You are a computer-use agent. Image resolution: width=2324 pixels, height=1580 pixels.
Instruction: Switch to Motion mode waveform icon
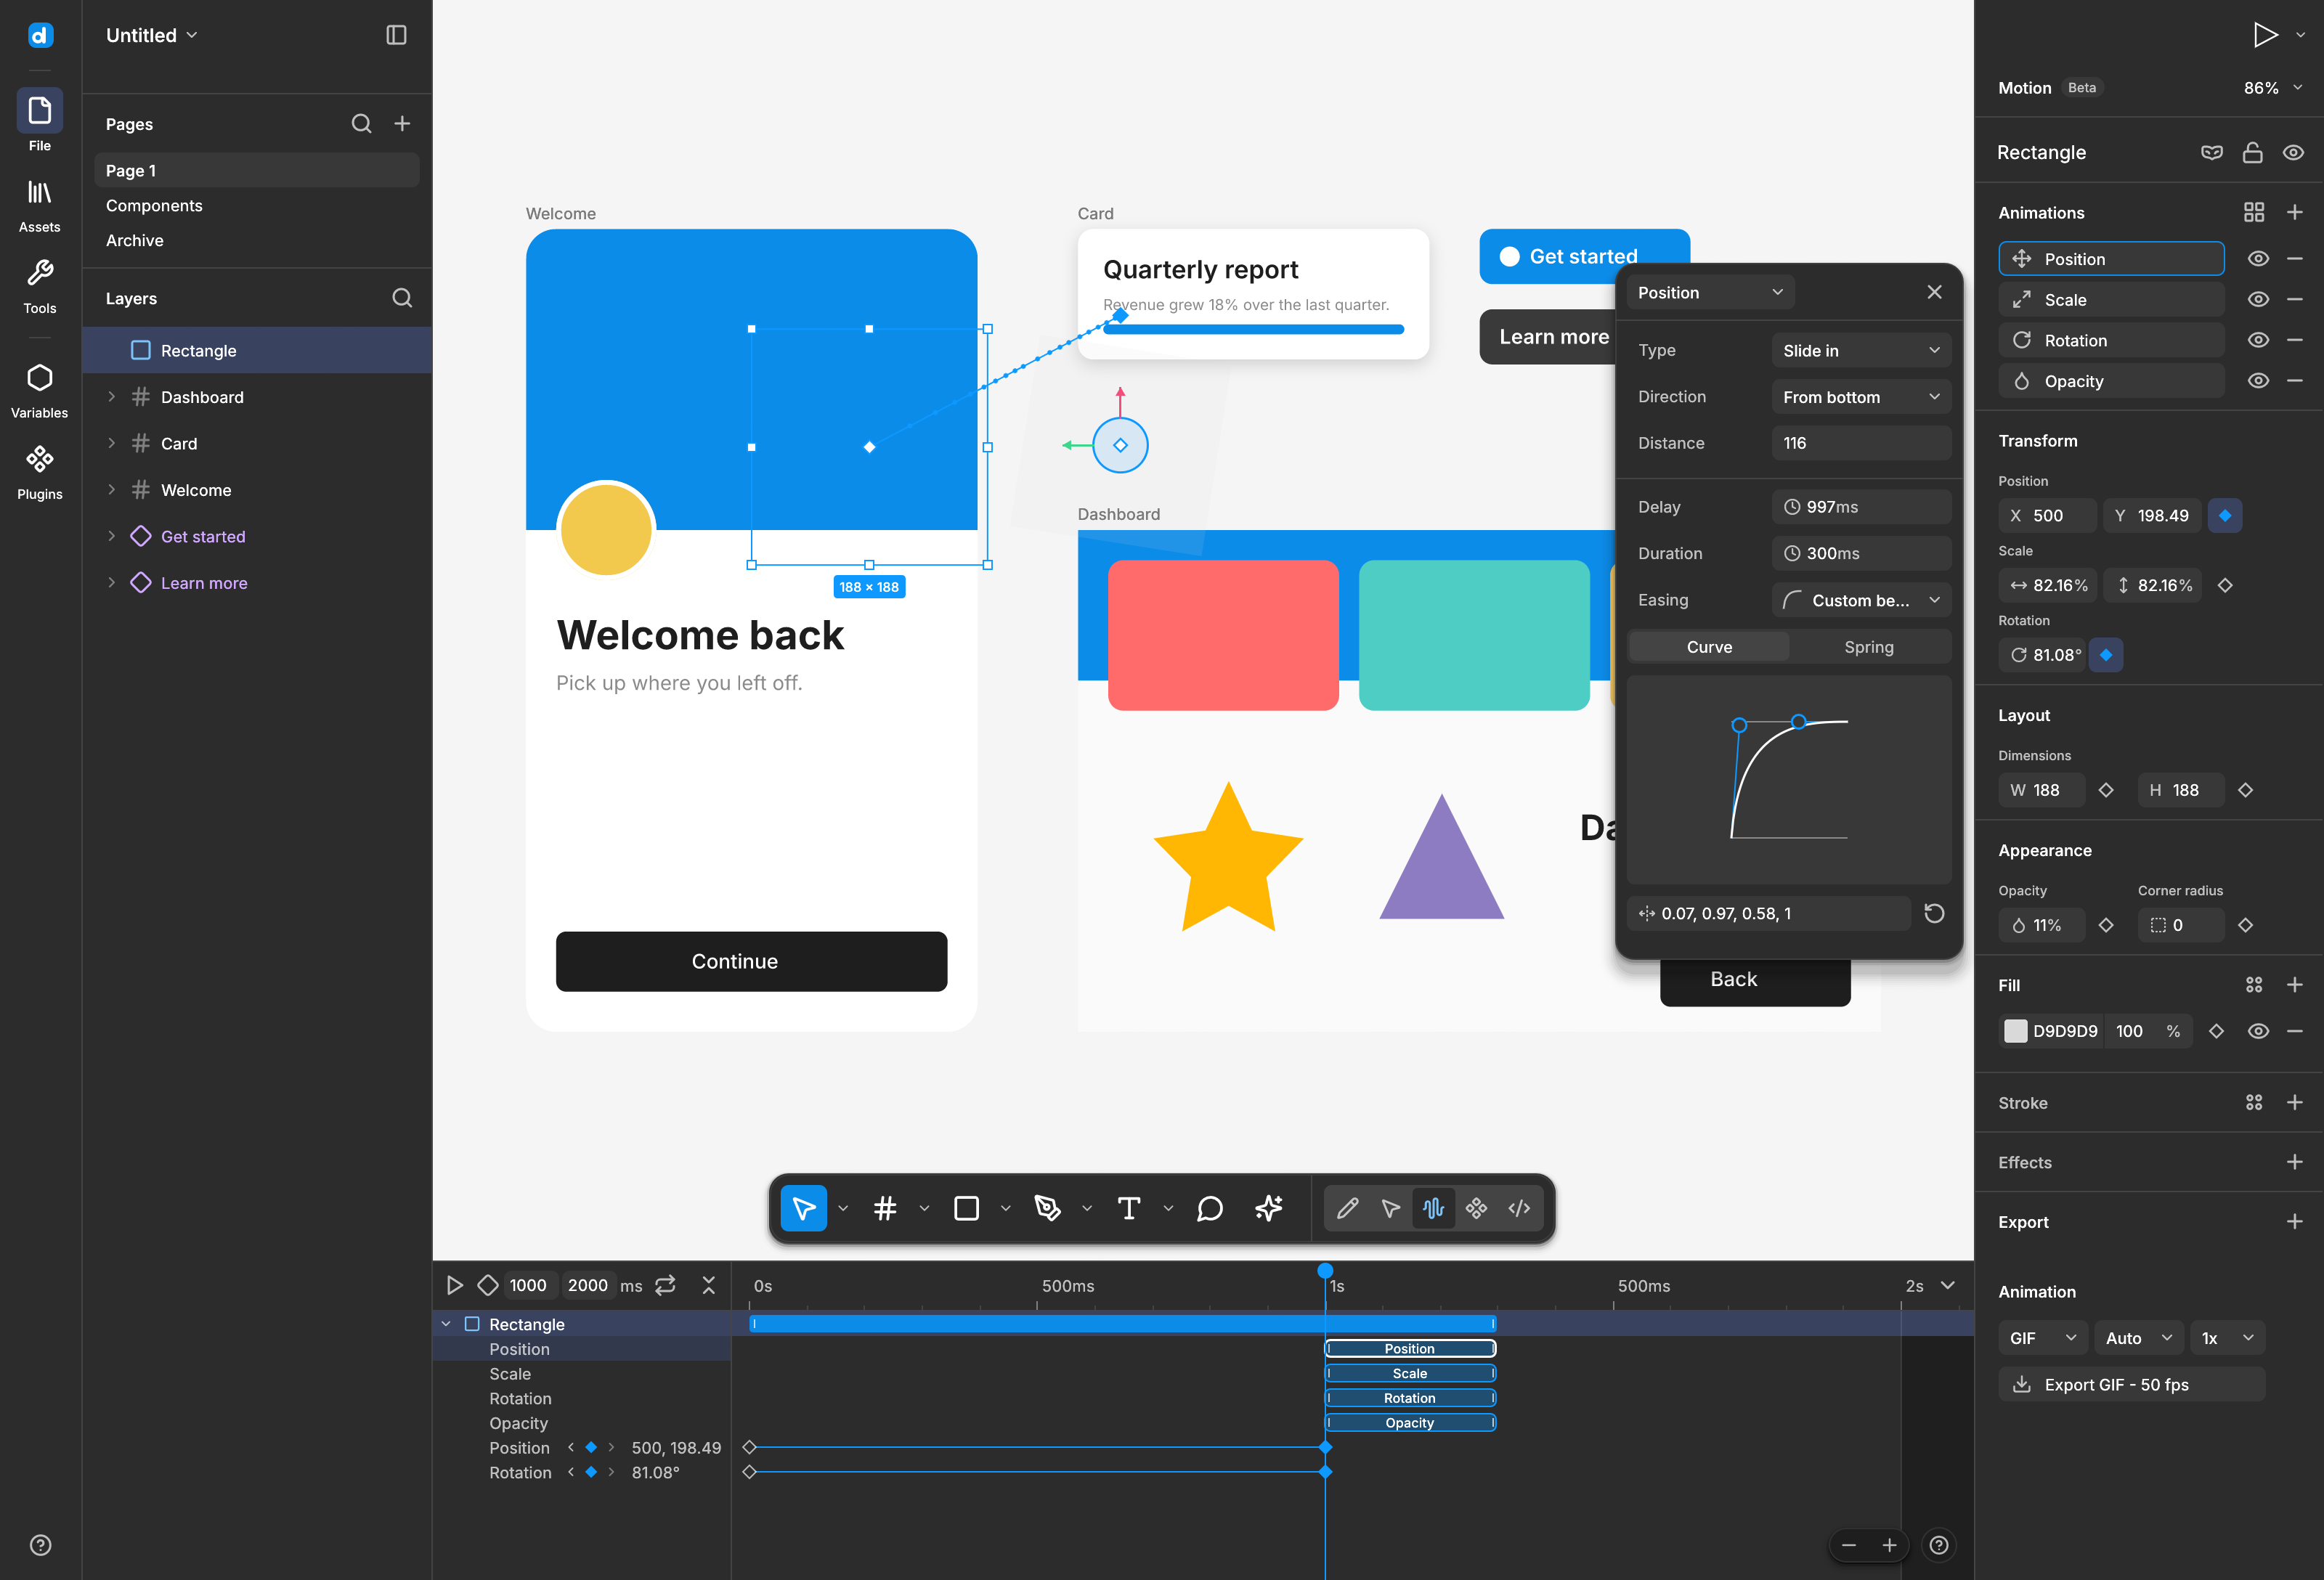tap(1433, 1208)
